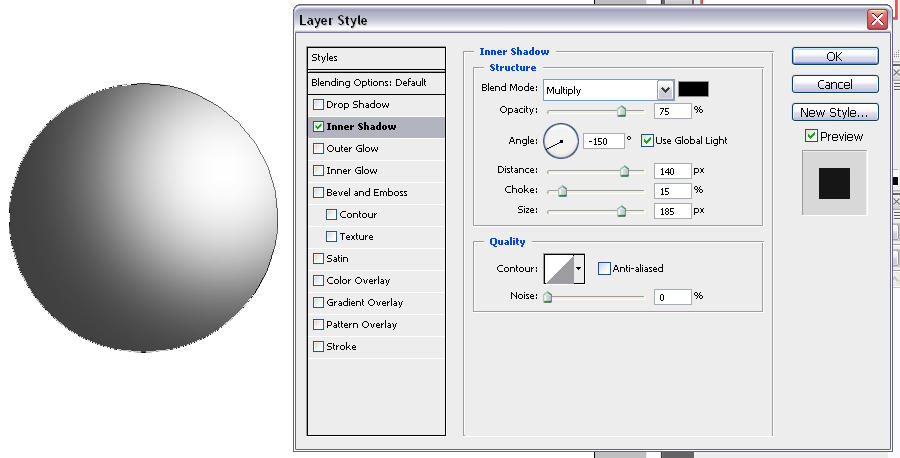The width and height of the screenshot is (900, 458).
Task: Select the Inner Shadow style entry
Action: [376, 127]
